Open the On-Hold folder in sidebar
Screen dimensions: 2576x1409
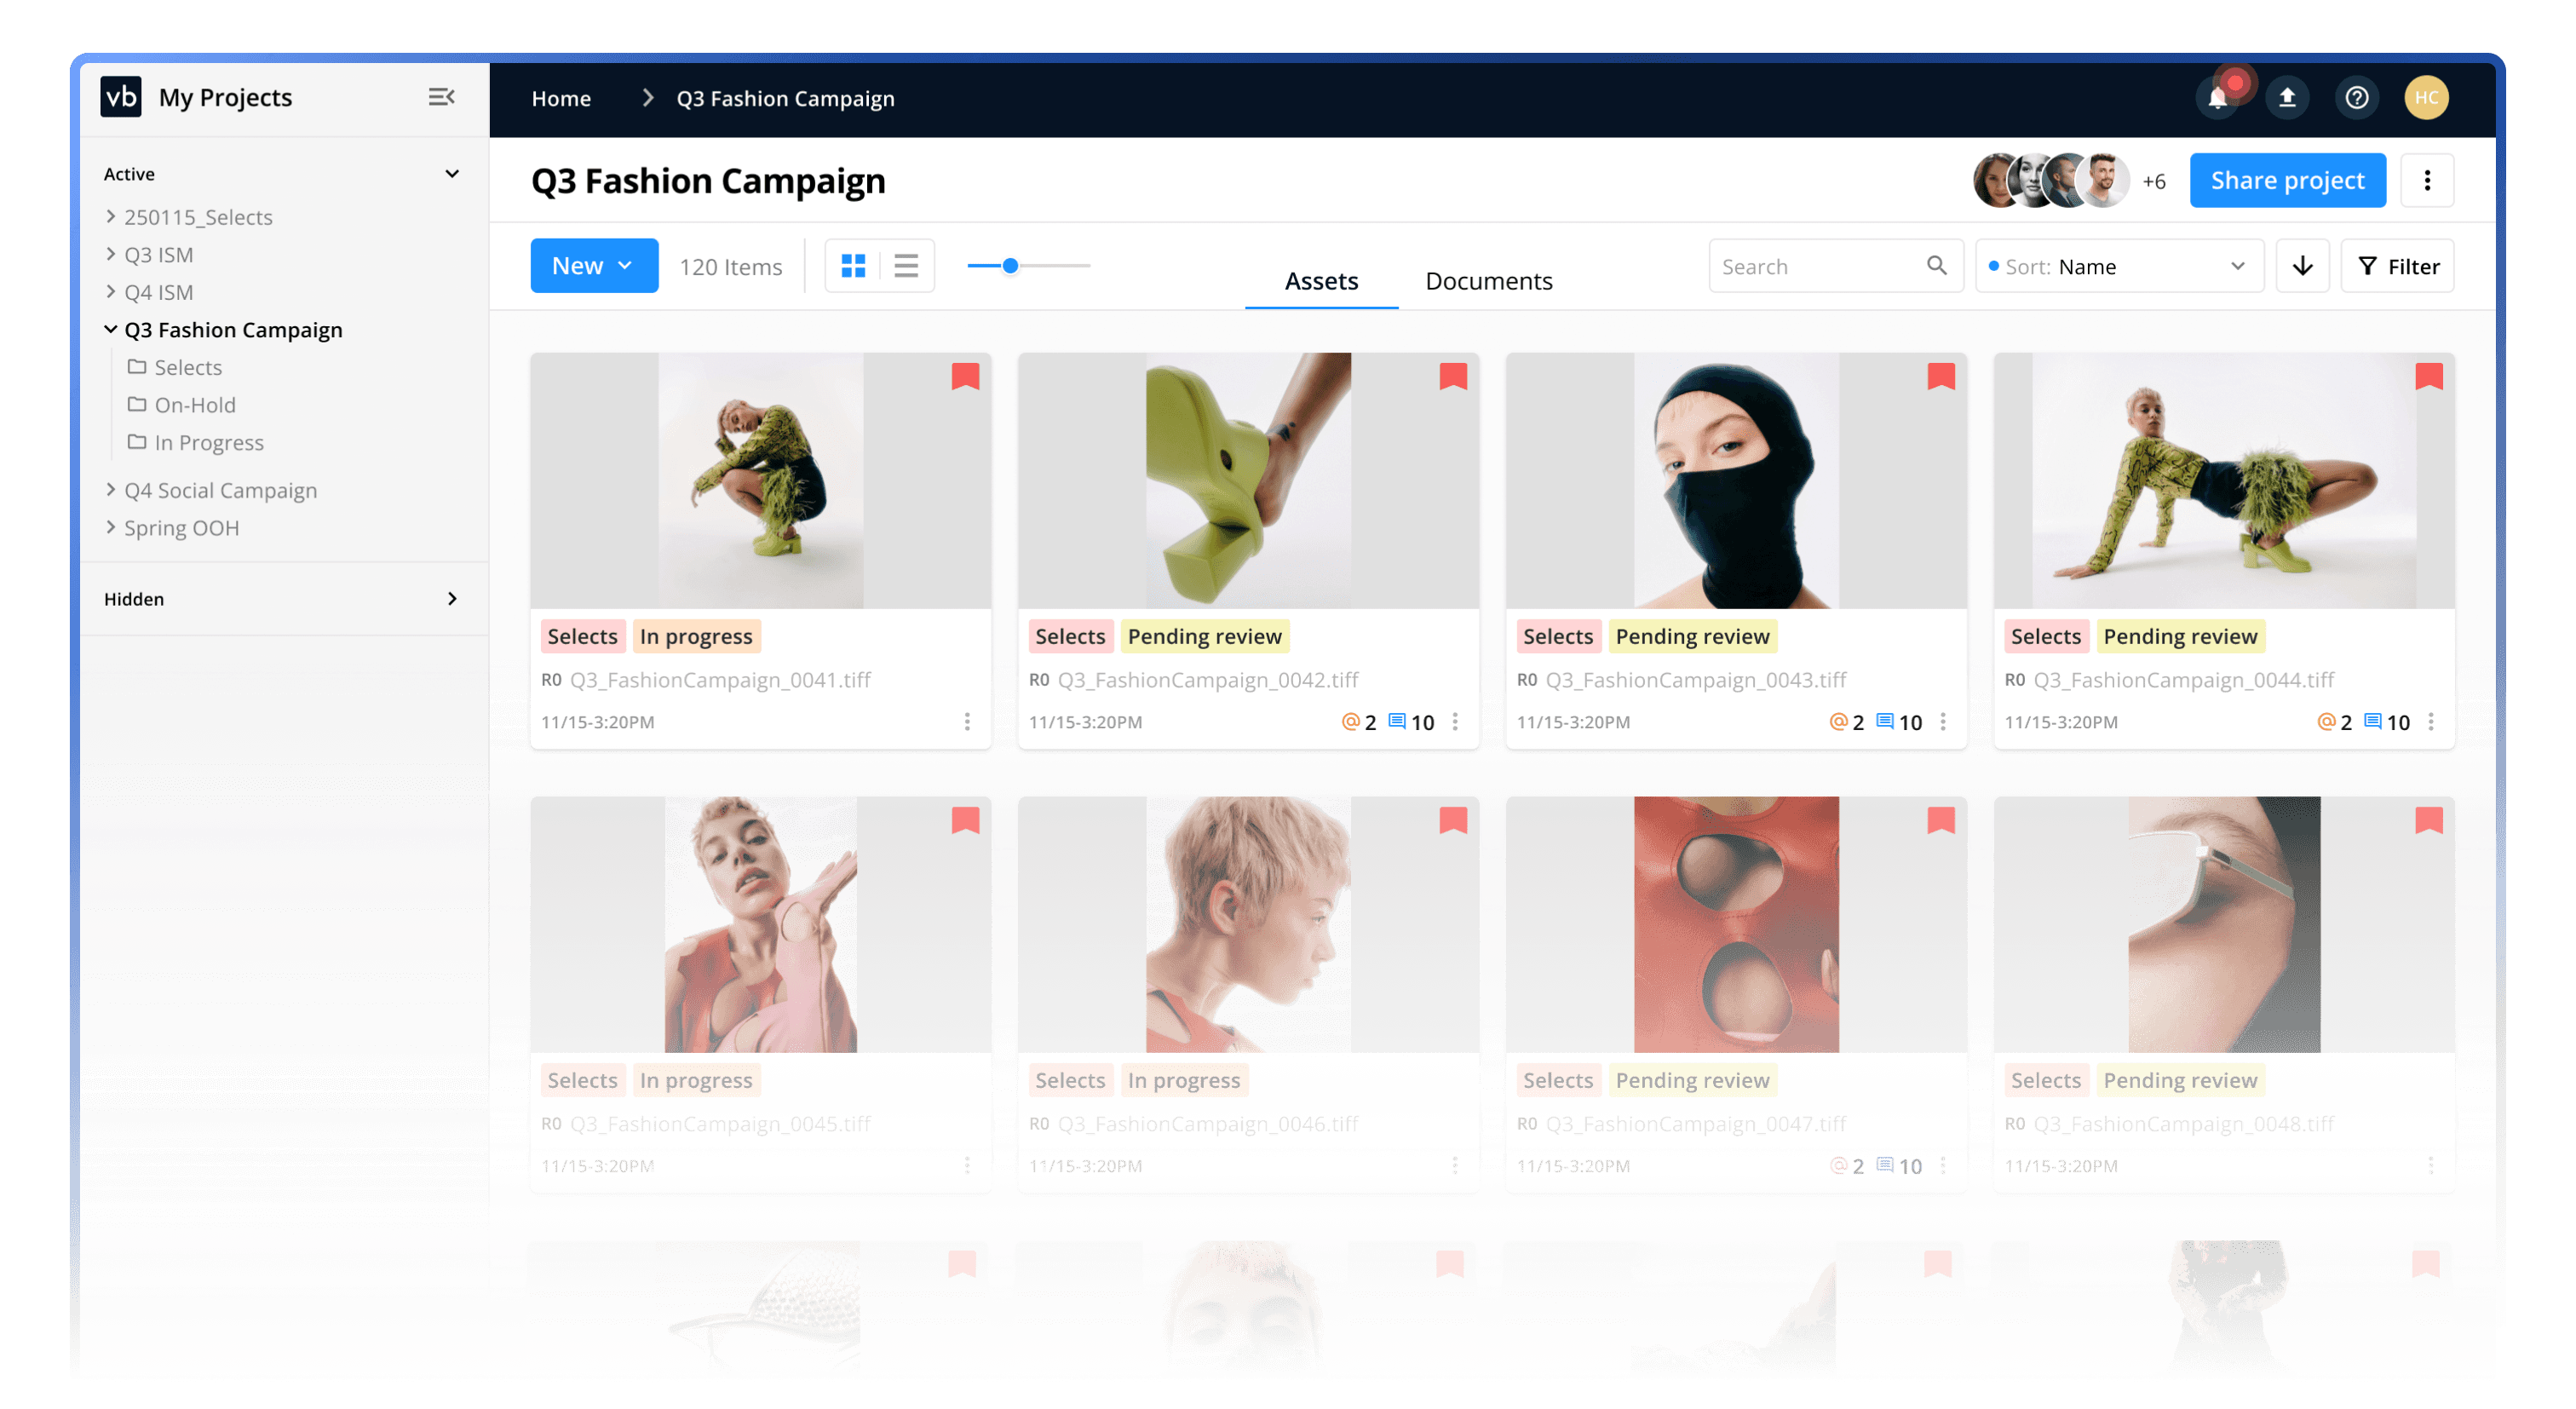(x=195, y=405)
